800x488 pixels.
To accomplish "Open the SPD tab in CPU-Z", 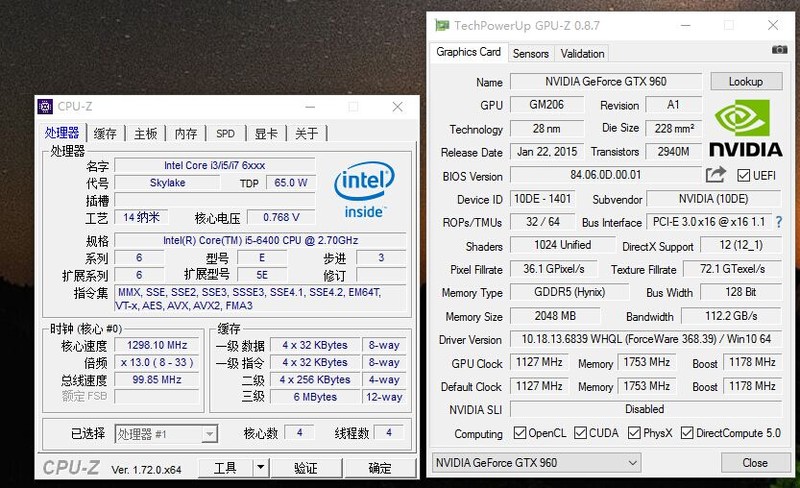I will [225, 134].
